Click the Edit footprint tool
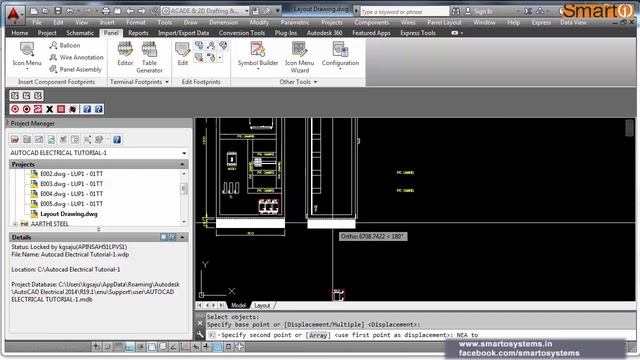640x360 pixels. 182,54
